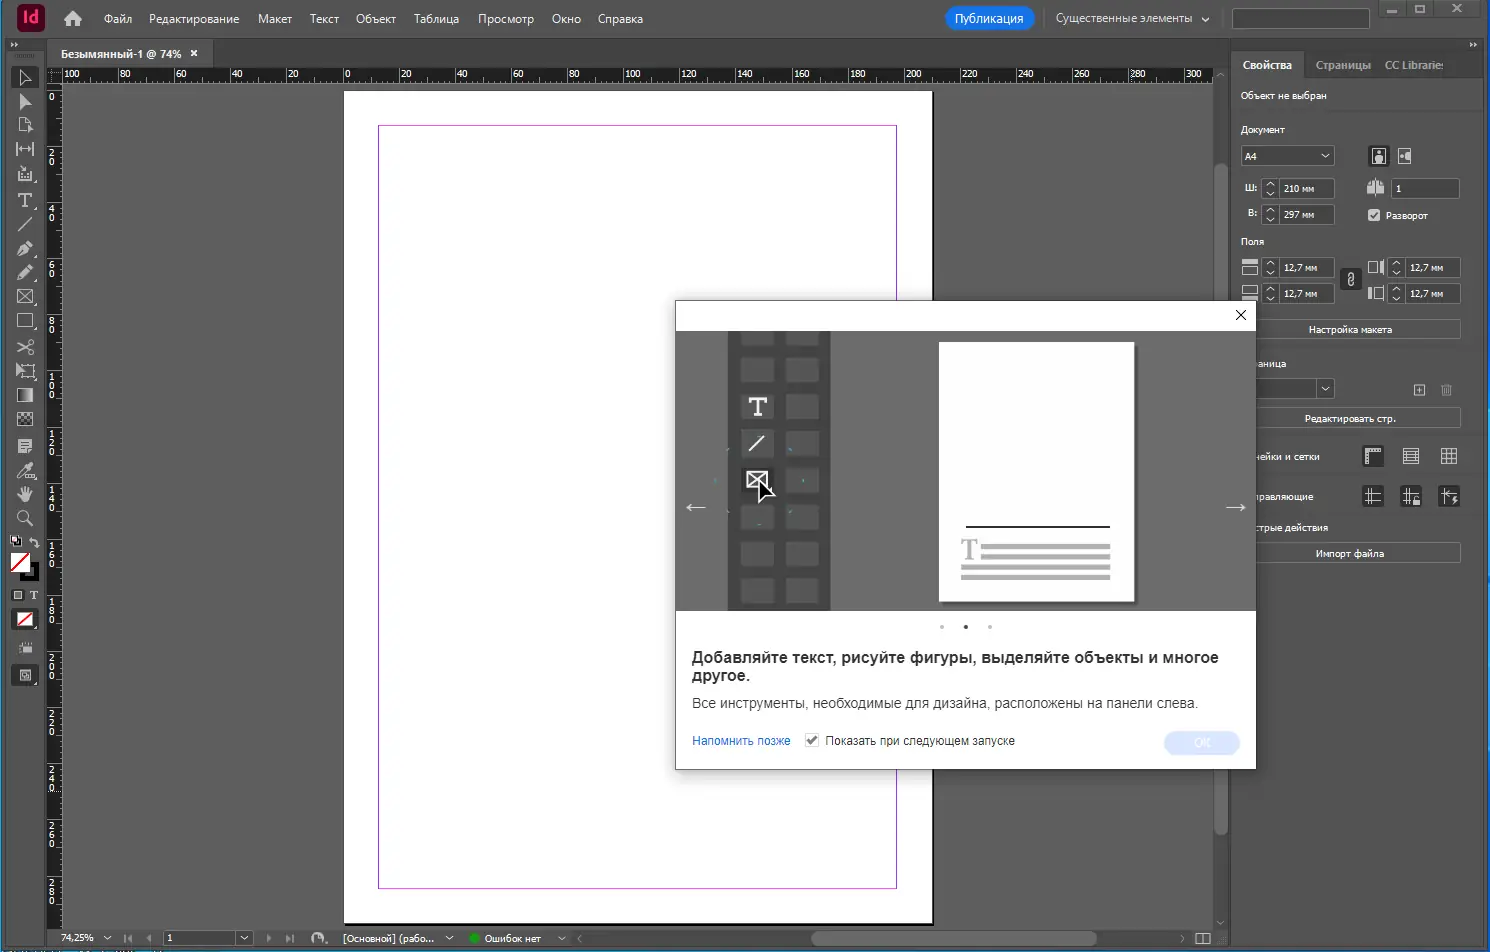Image resolution: width=1490 pixels, height=952 pixels.
Task: Uncheck "Показать при следующем запуске" checkbox
Action: point(812,741)
